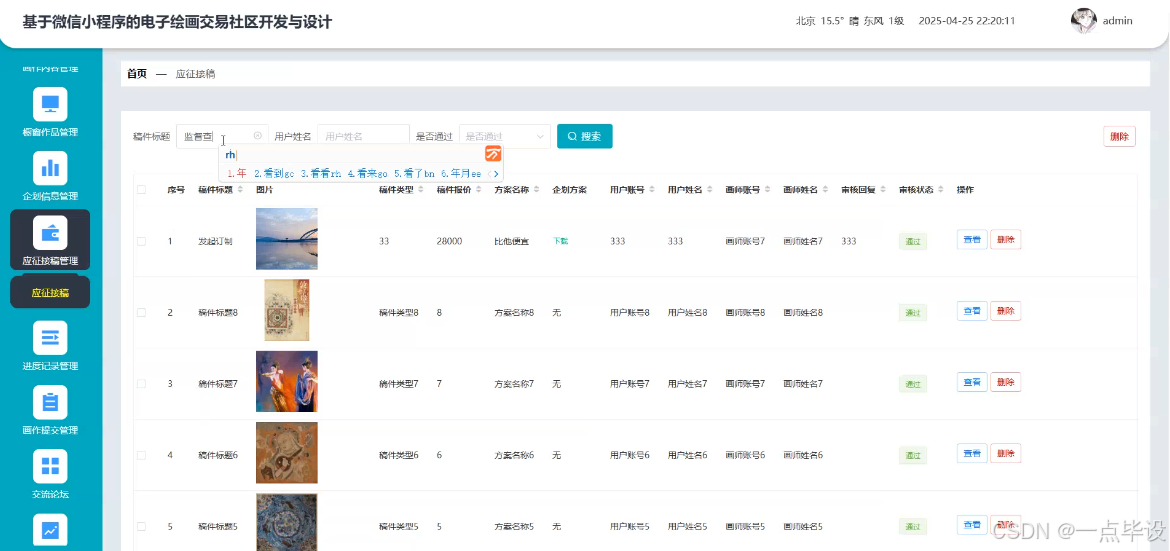Pick IME candidate 5 看了
Image resolution: width=1170 pixels, height=551 pixels.
414,173
